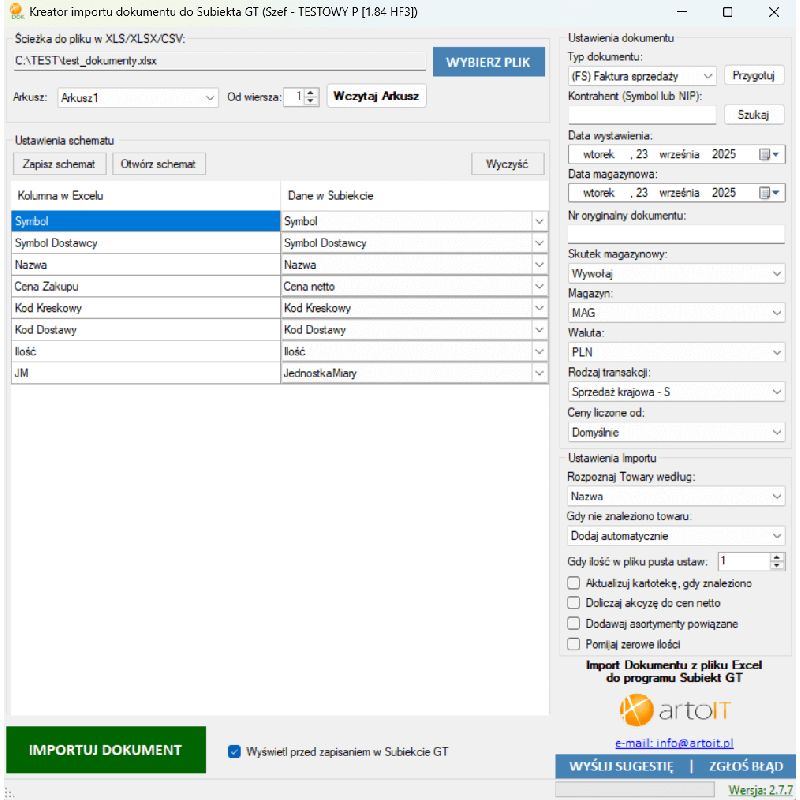The height and width of the screenshot is (800, 800).
Task: Toggle Pomijaj zerowe ilości checkbox
Action: click(x=574, y=644)
